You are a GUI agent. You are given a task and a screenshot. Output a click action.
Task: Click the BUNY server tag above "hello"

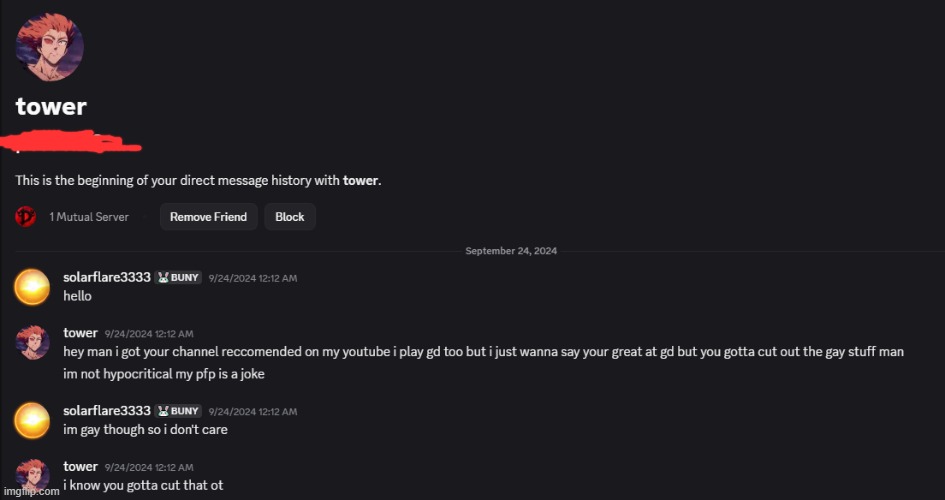[179, 277]
